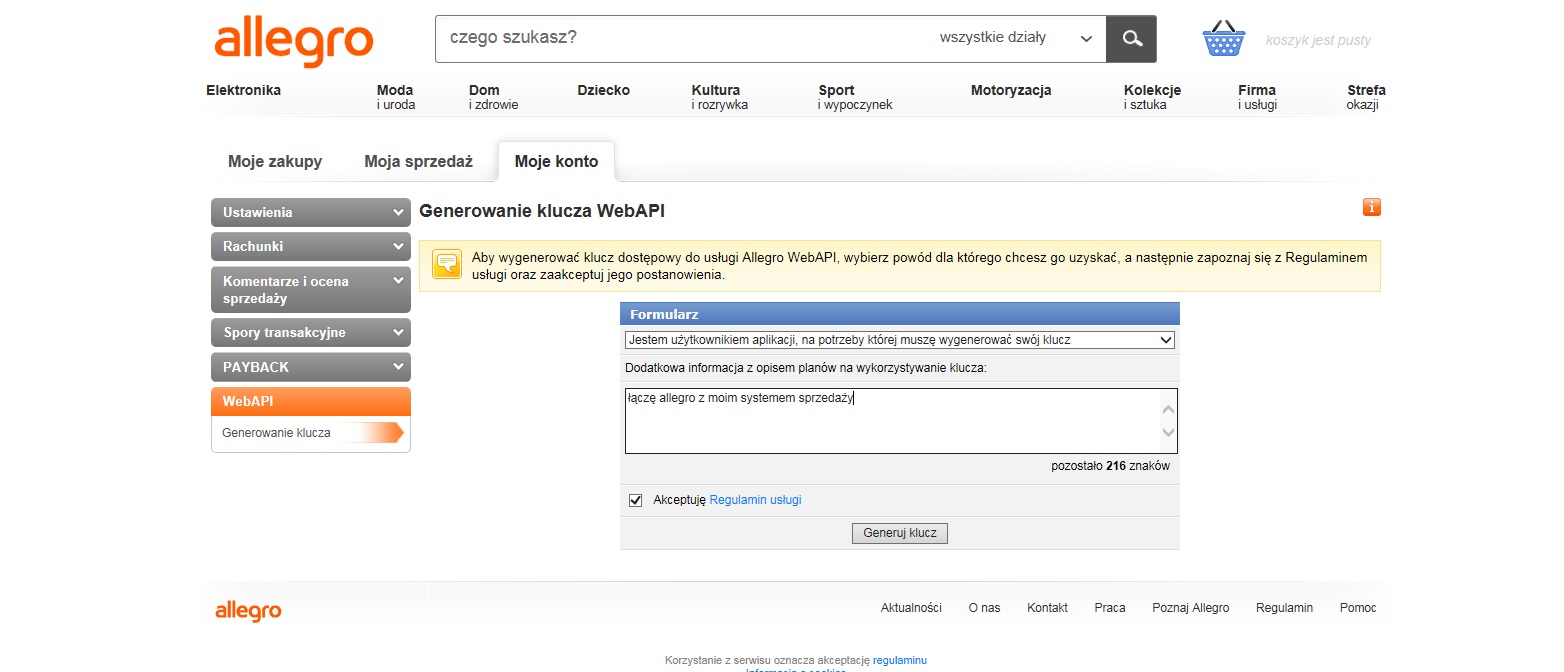
Task: Open the Dom i zdrowie category
Action: [x=493, y=97]
